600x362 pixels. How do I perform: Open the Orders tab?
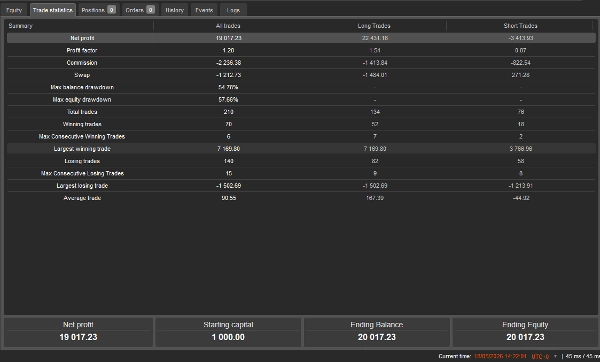click(140, 10)
